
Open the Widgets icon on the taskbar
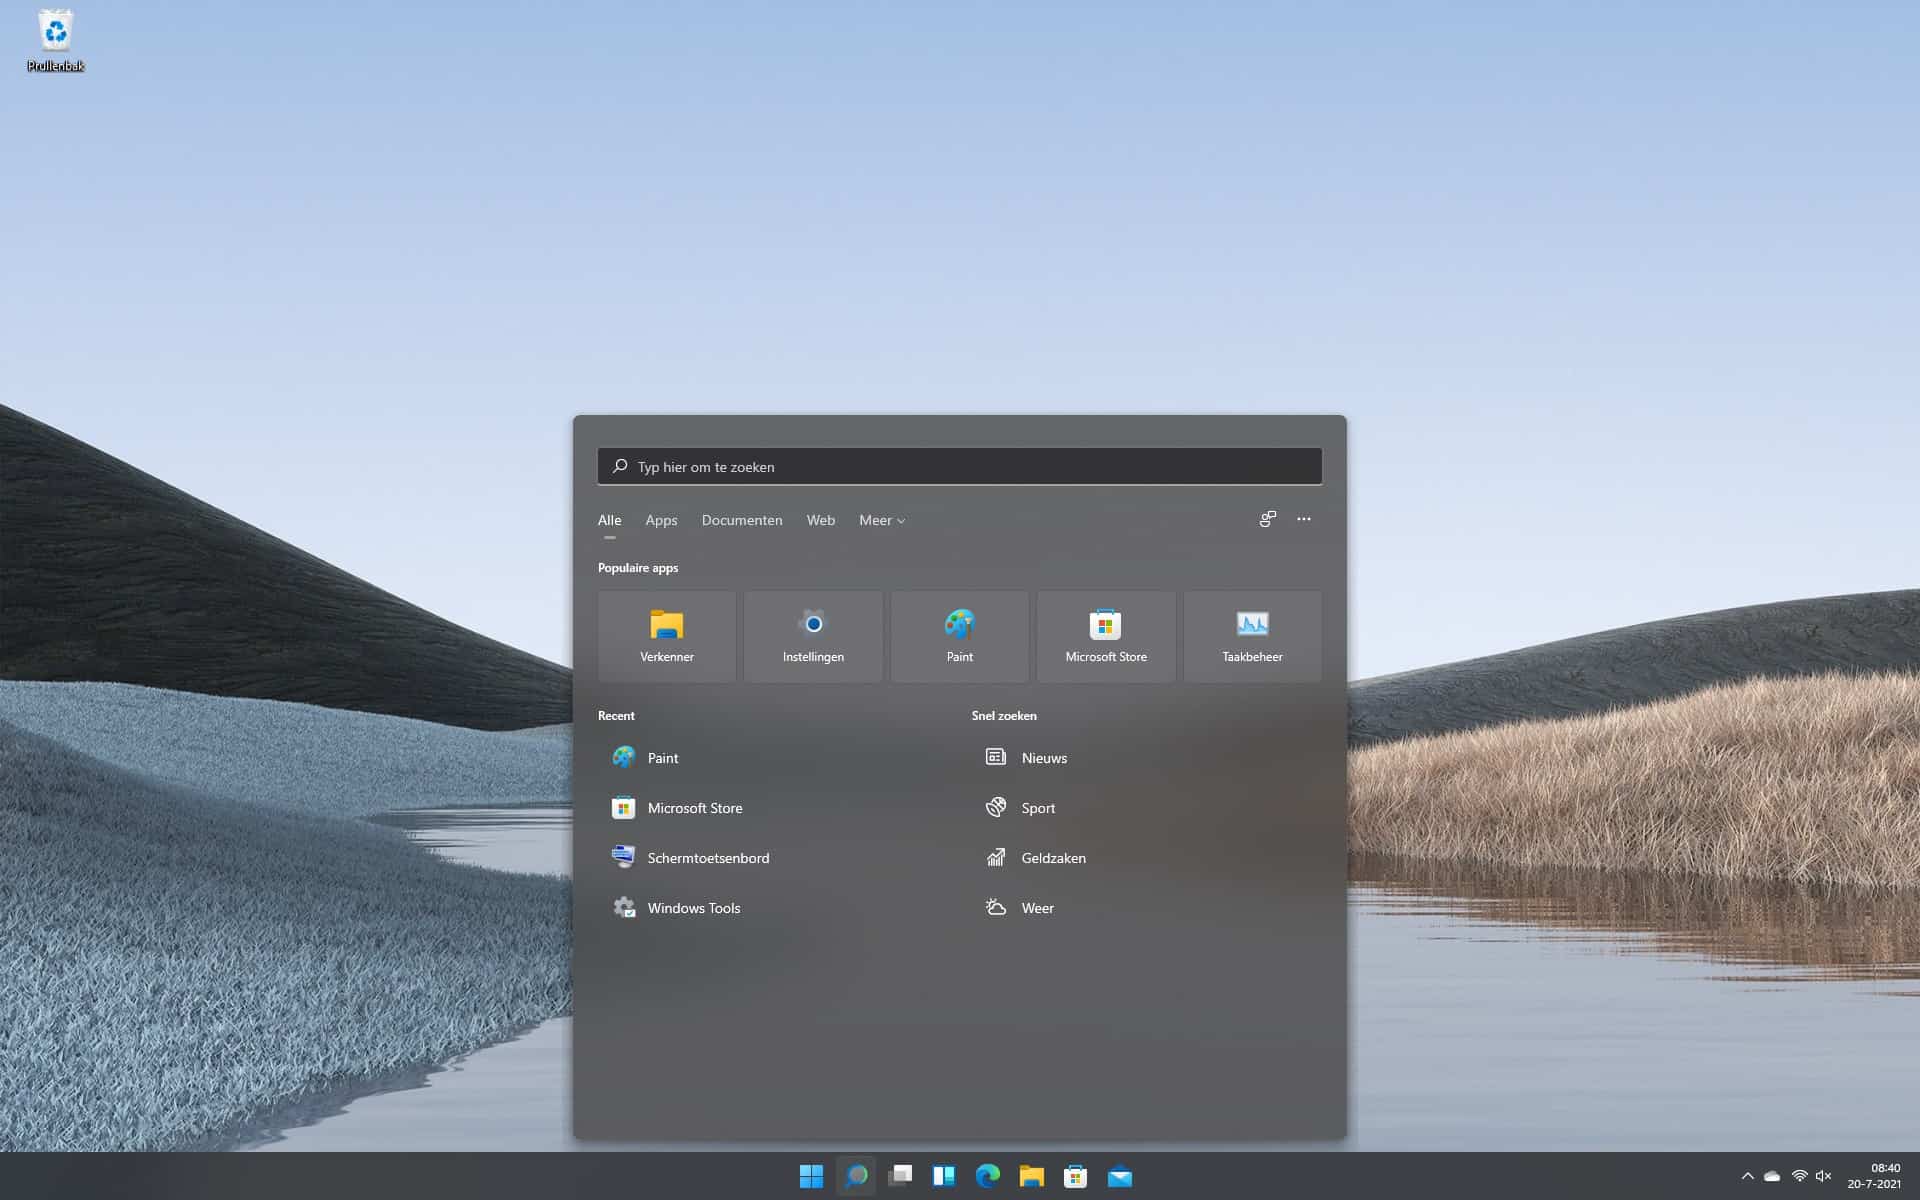pos(945,1177)
